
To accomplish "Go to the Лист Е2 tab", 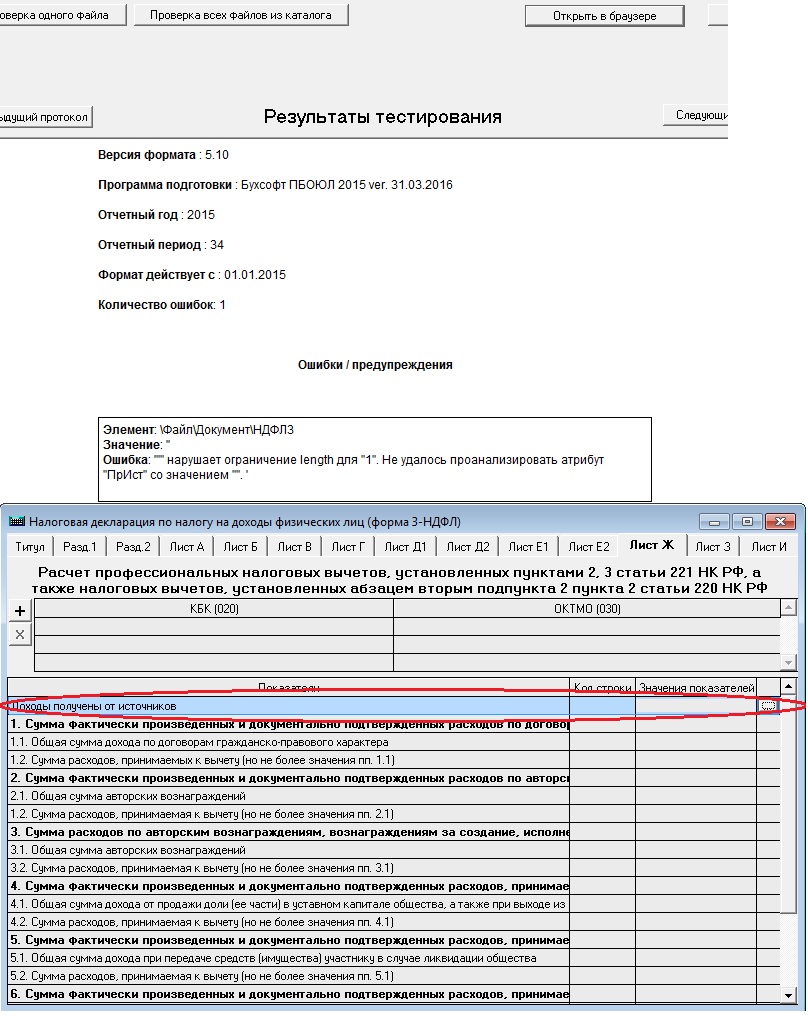I will [x=588, y=546].
